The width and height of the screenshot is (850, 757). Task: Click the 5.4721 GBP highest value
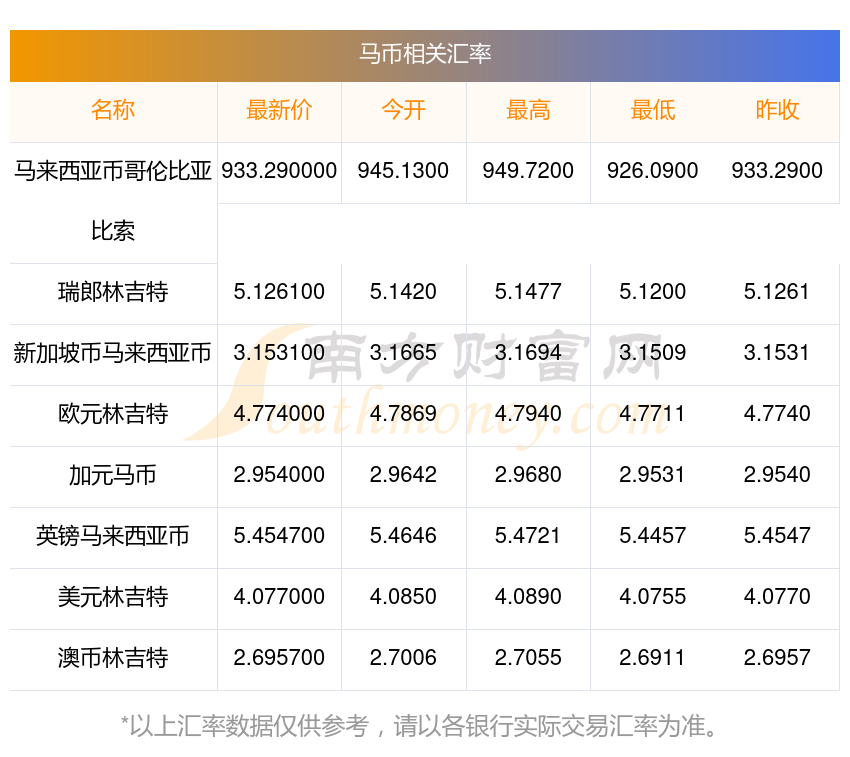[x=528, y=536]
